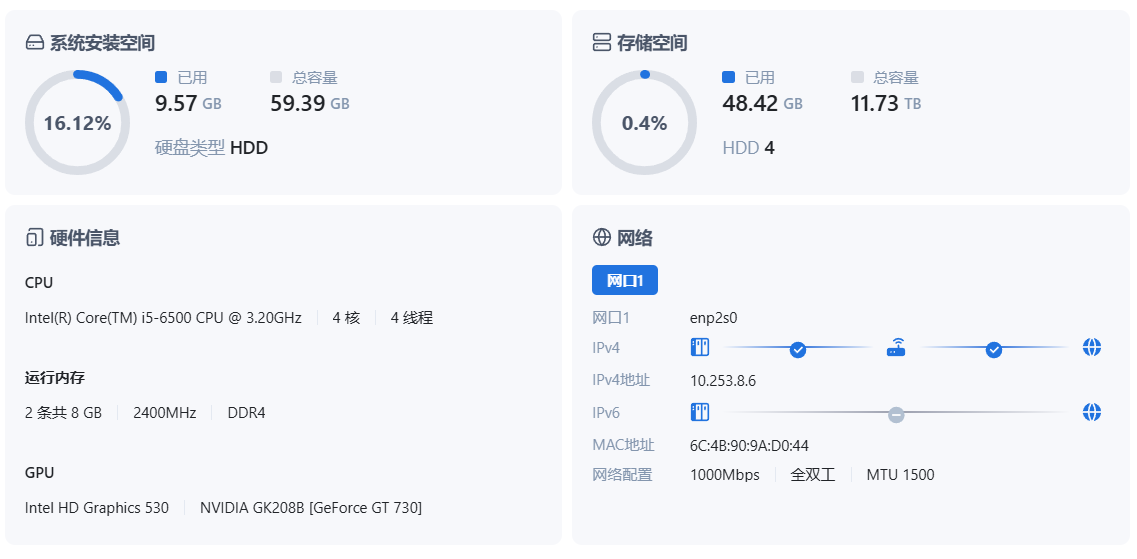The width and height of the screenshot is (1137, 559).
Task: Click the internet globe in IPv4 row
Action: [x=1092, y=348]
